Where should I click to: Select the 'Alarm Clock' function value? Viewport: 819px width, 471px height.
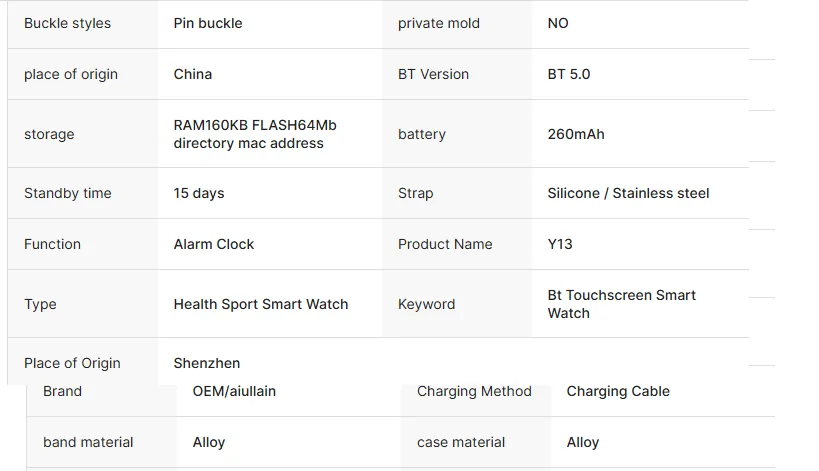(214, 244)
